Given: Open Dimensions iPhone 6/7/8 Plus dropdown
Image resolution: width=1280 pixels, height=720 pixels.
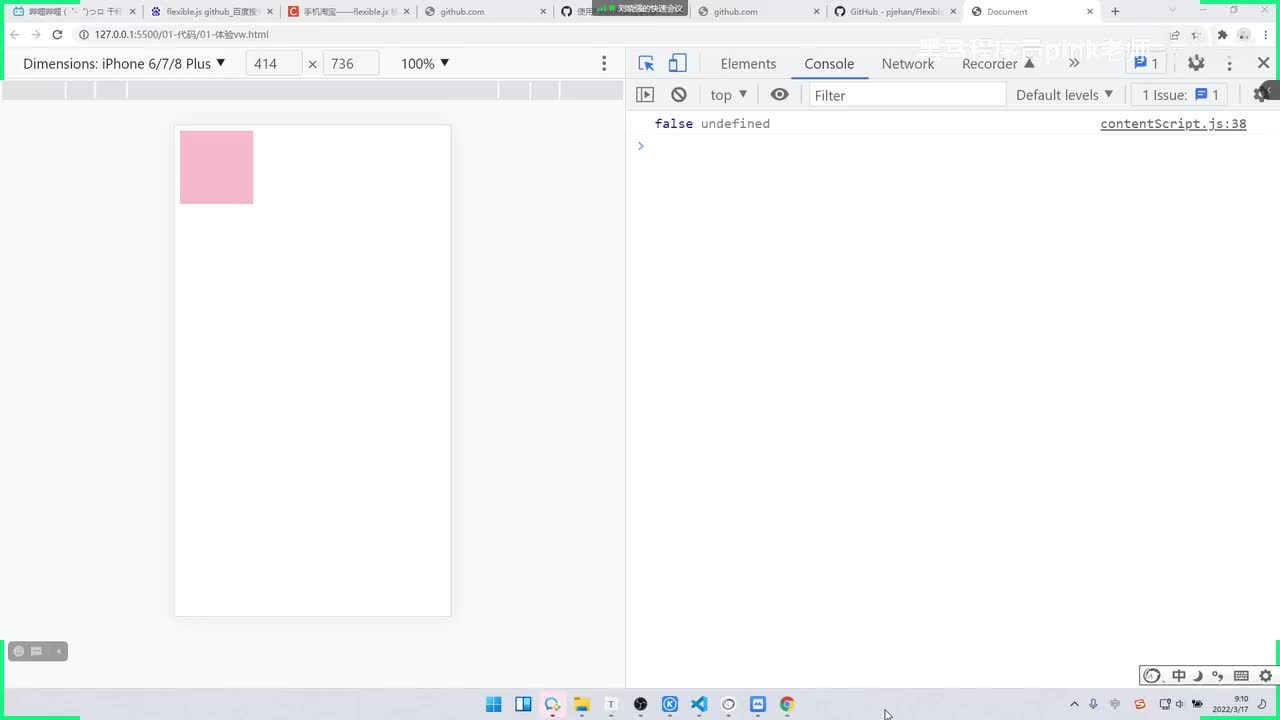Looking at the screenshot, I should tap(125, 63).
